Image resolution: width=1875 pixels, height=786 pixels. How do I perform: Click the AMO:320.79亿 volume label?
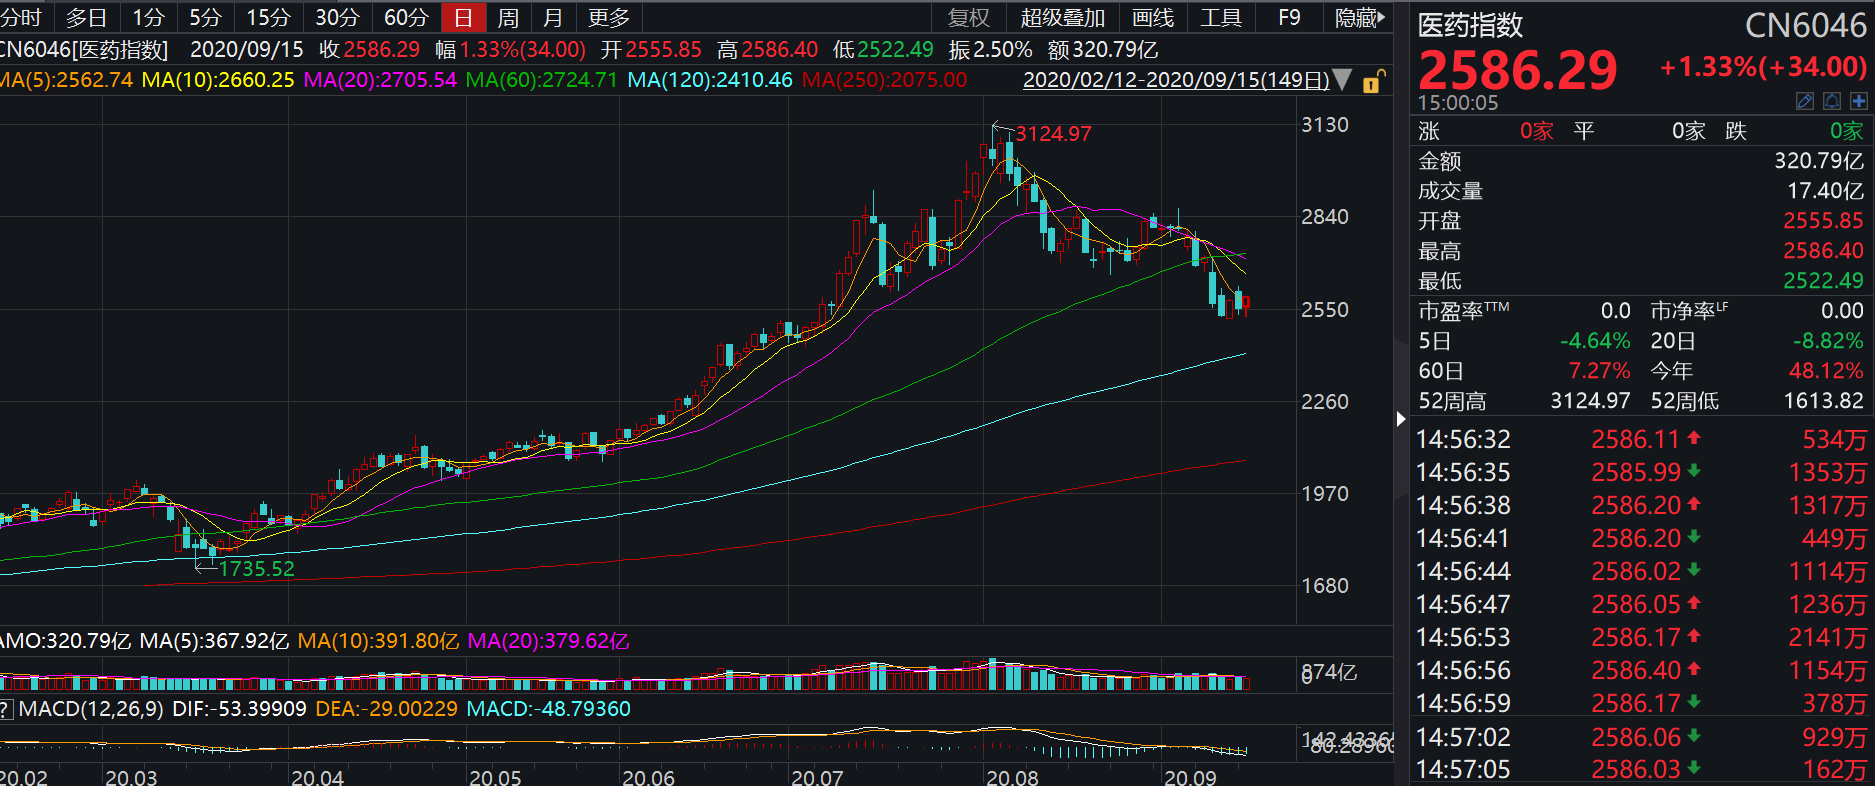66,641
